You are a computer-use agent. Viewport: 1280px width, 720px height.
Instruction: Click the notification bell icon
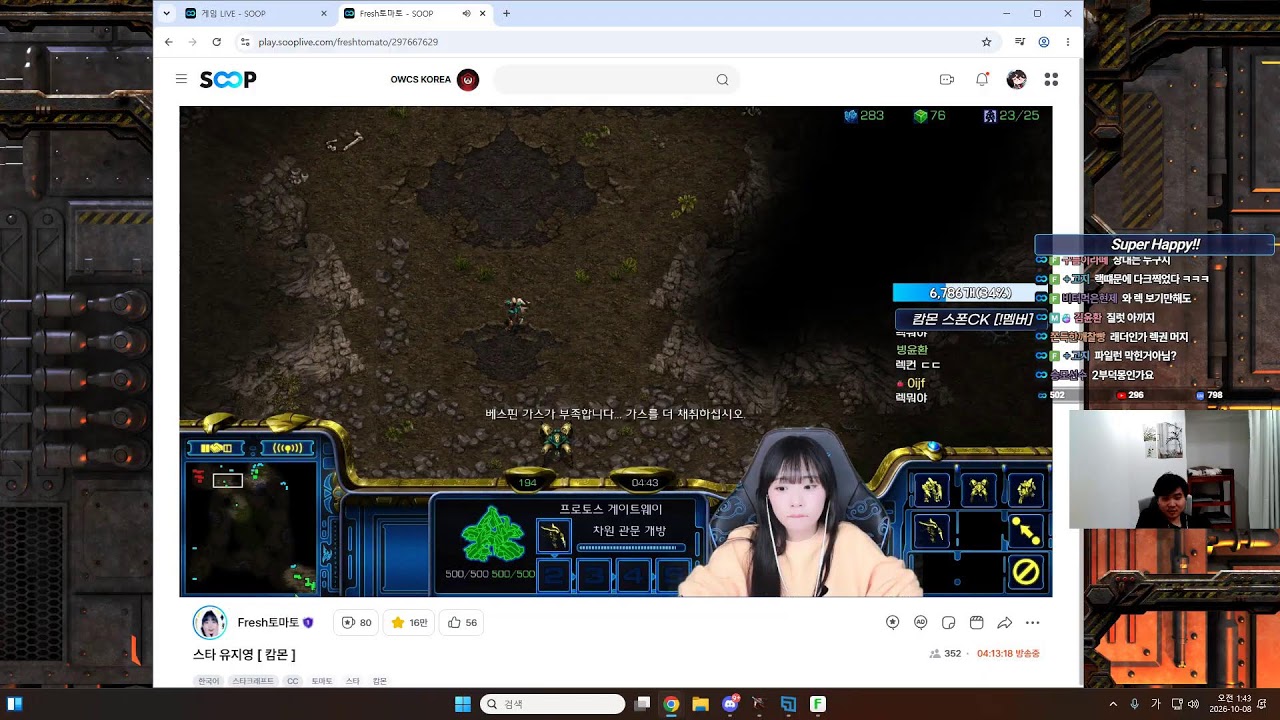point(982,79)
